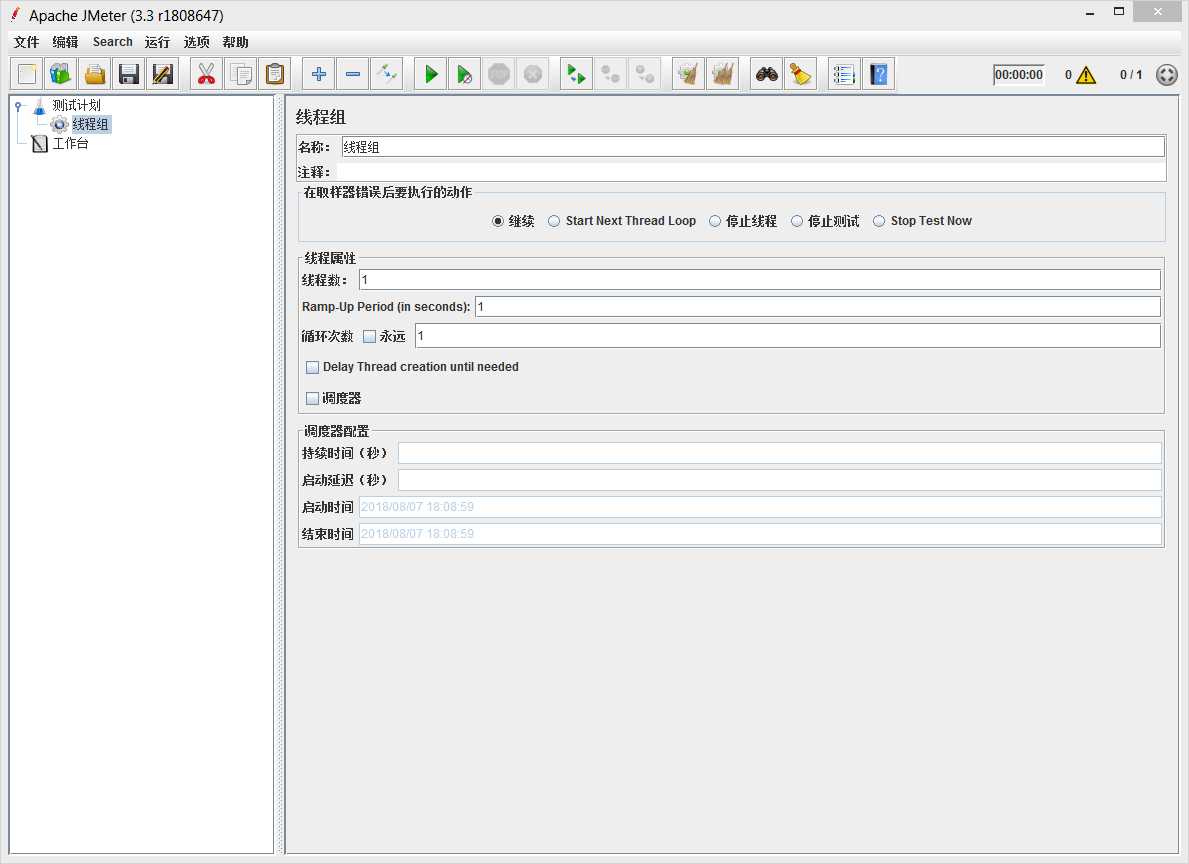Save the test plan with floppy icon
The height and width of the screenshot is (864, 1189).
coord(129,74)
